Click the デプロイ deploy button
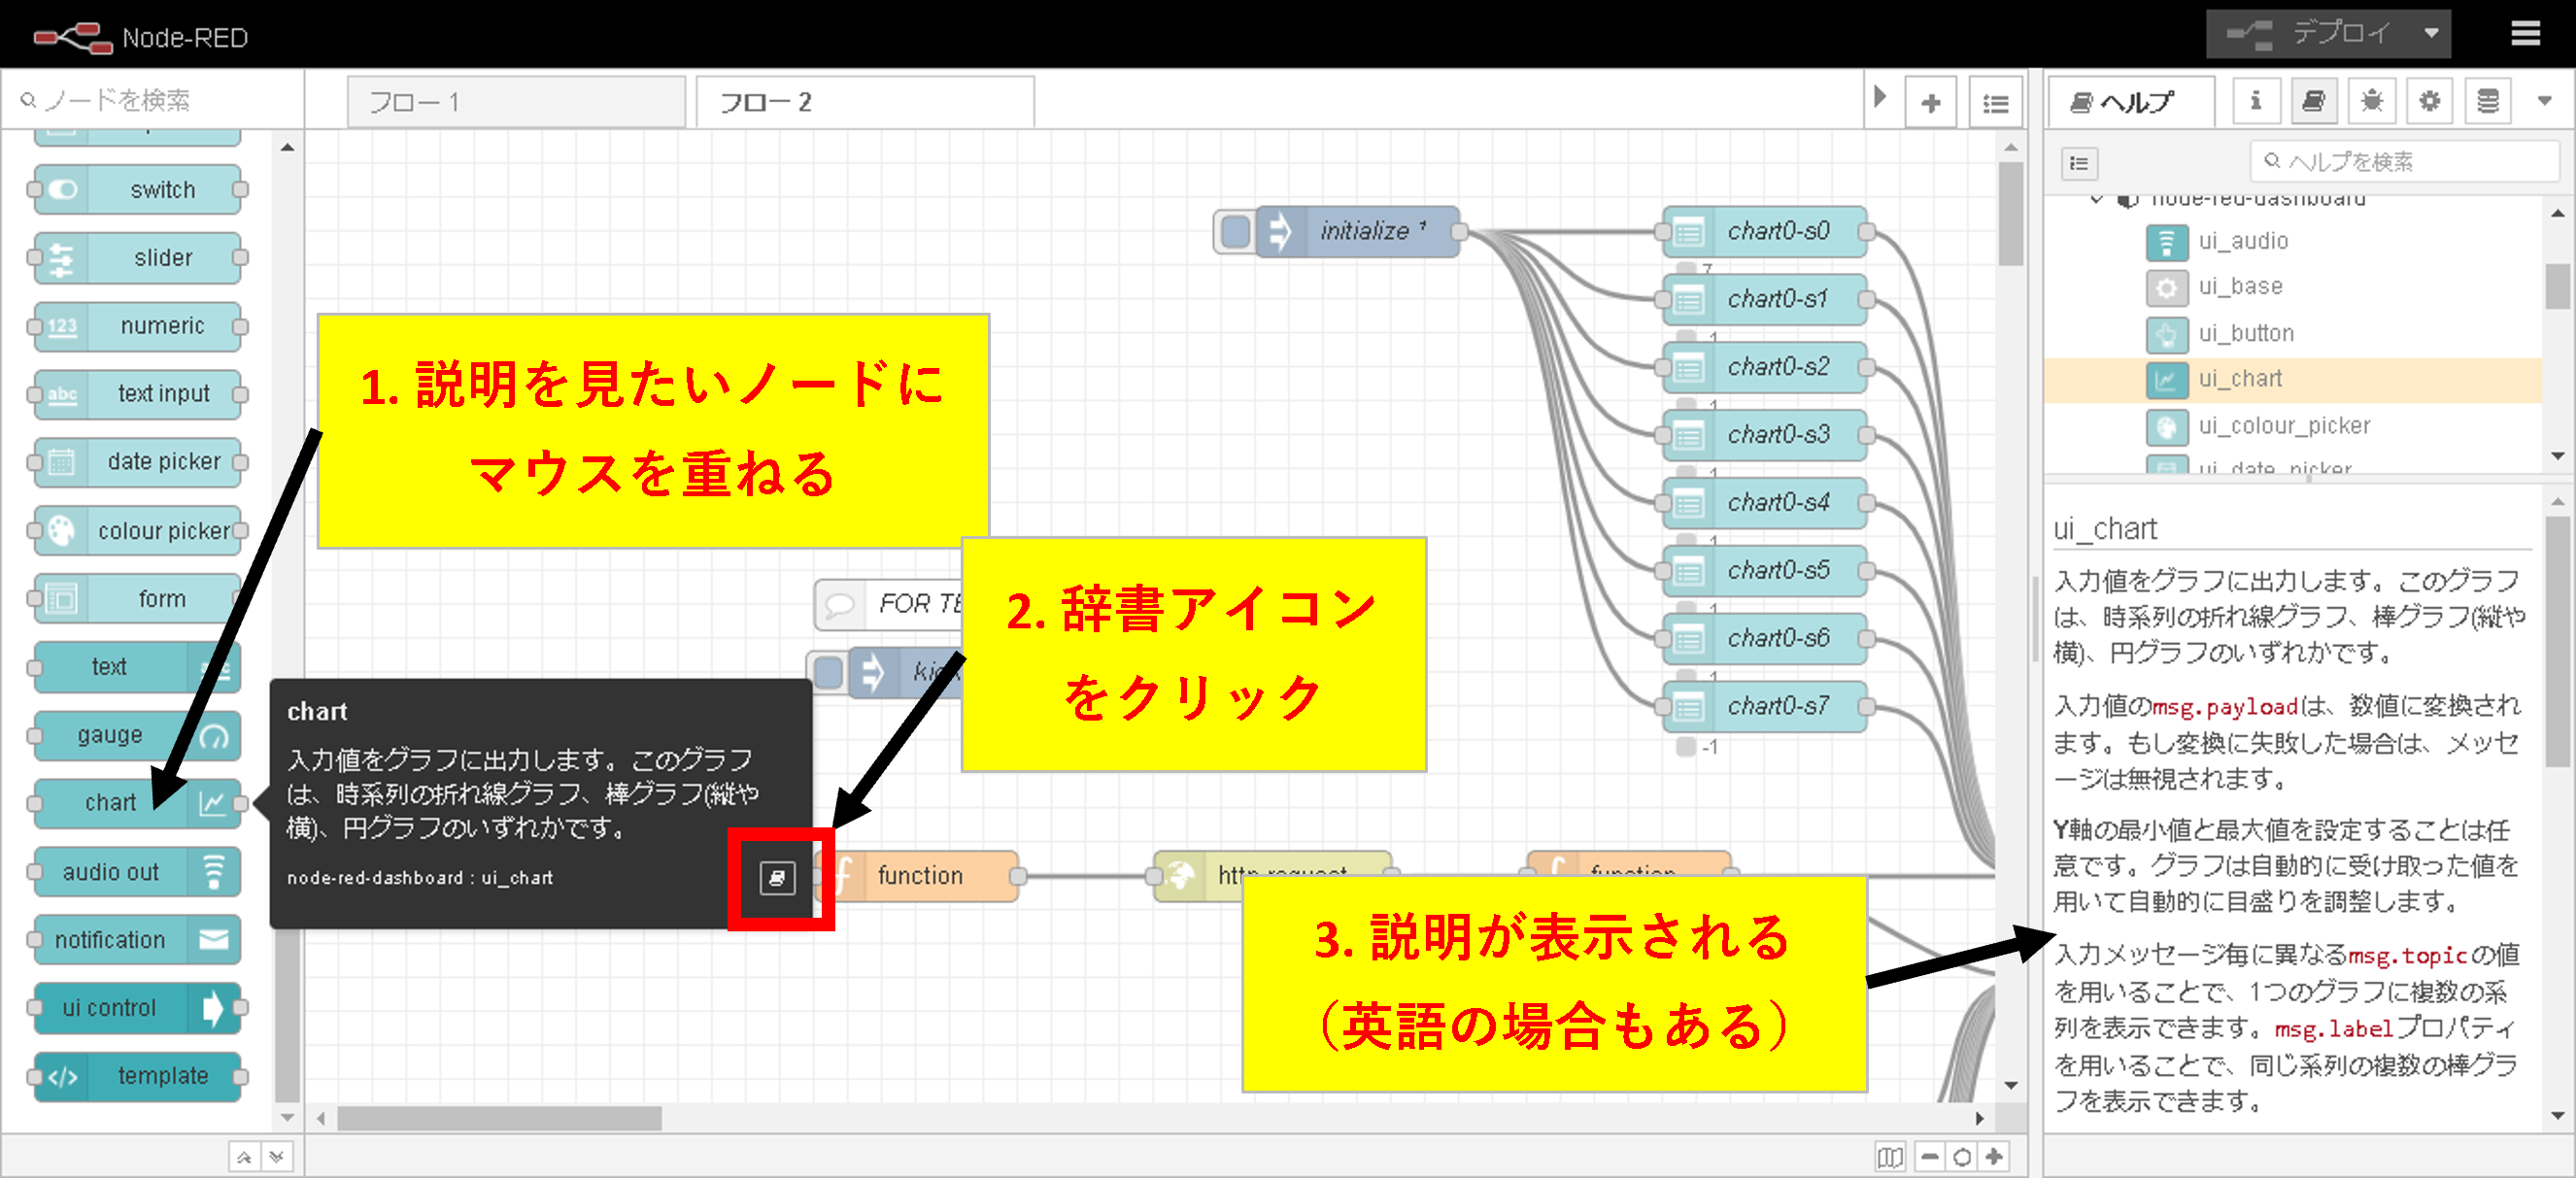 2308,34
